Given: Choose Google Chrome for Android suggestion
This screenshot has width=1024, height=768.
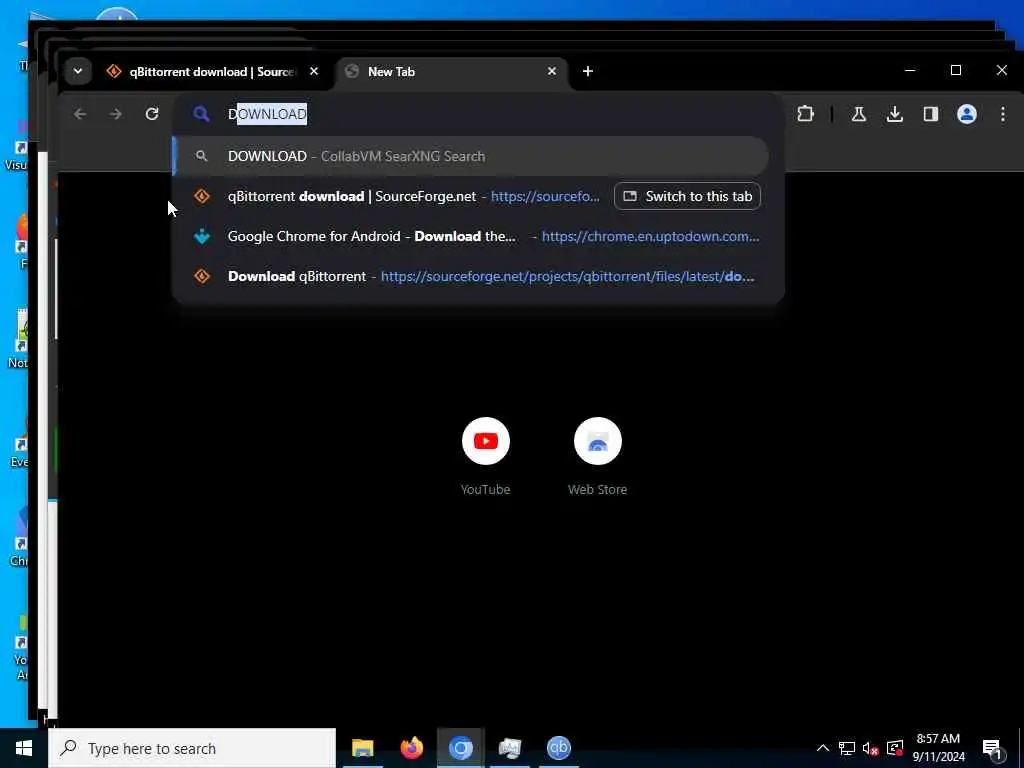Looking at the screenshot, I should 471,236.
